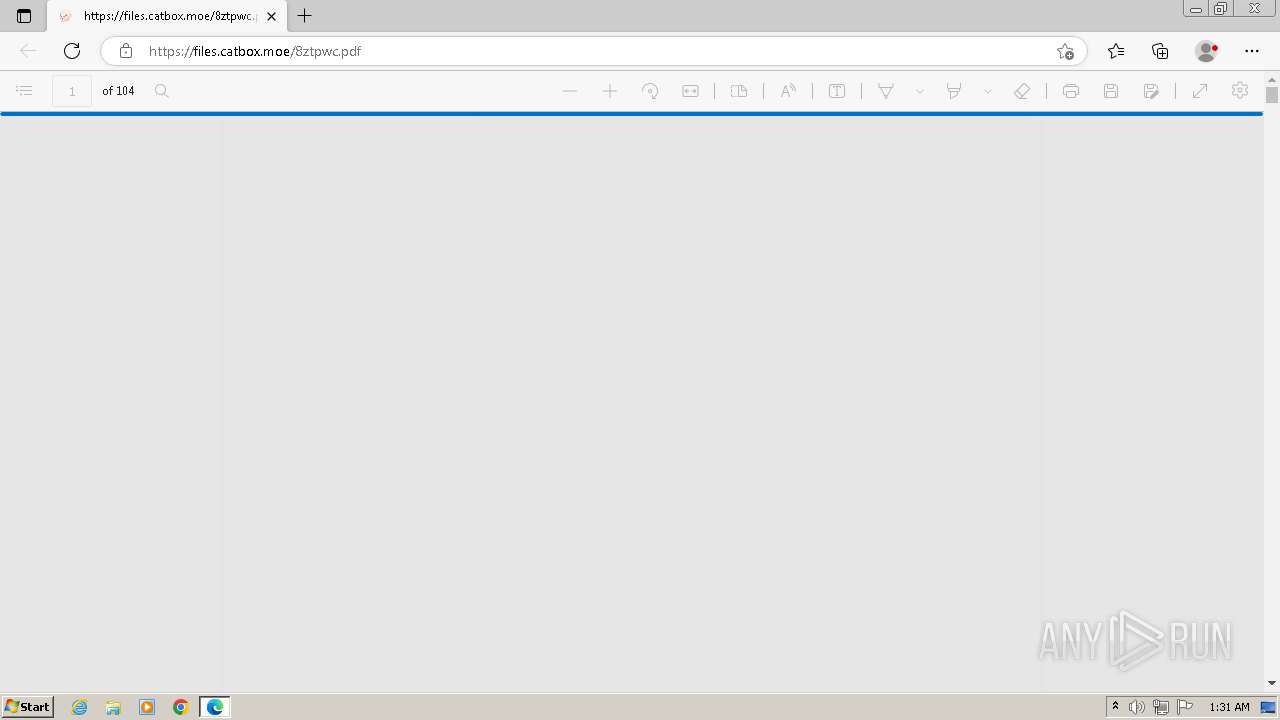Save the PDF file
Image resolution: width=1280 pixels, height=720 pixels.
coord(1111,91)
